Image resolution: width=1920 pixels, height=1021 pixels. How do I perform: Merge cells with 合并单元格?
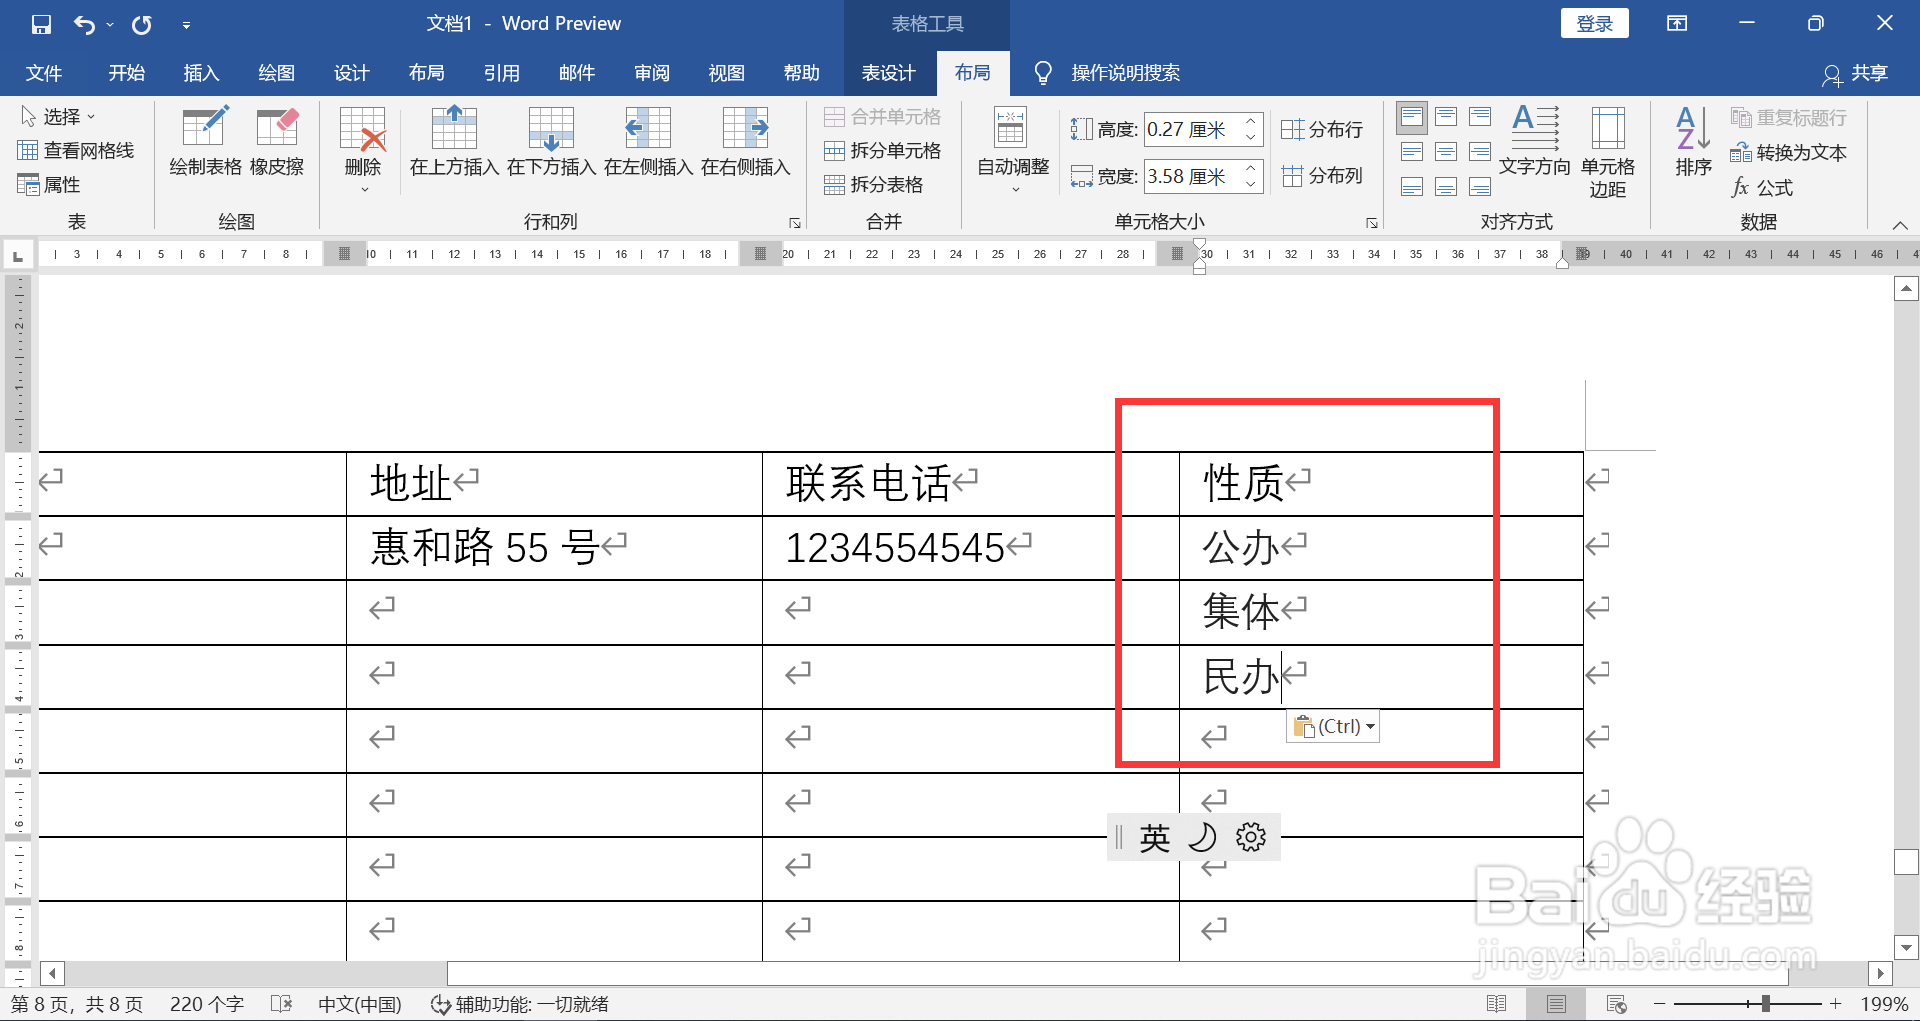883,116
